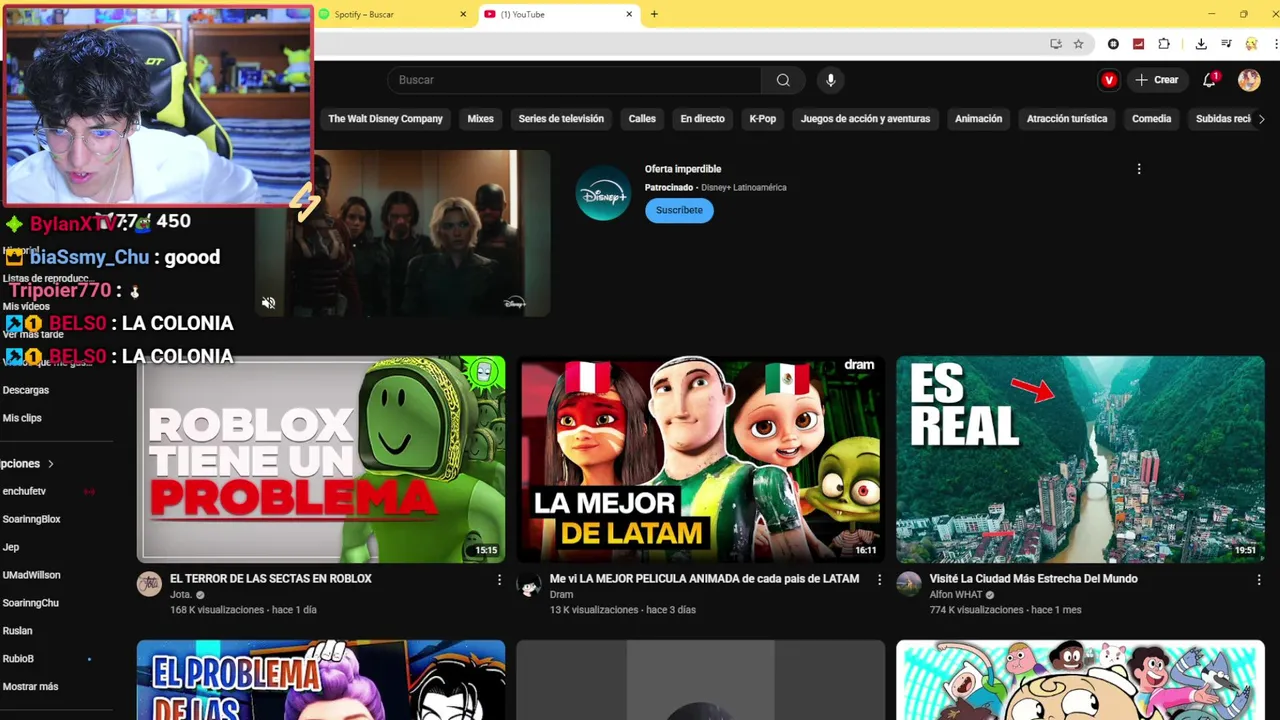The width and height of the screenshot is (1280, 720).
Task: Open the Chrome extensions puzzle icon
Action: [x=1164, y=44]
